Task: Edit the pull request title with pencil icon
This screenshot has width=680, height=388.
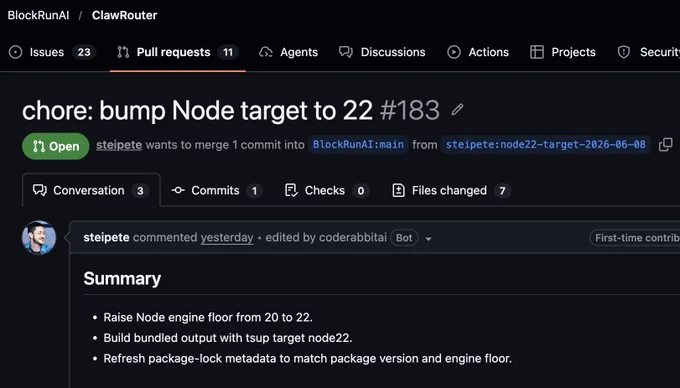Action: [x=457, y=109]
